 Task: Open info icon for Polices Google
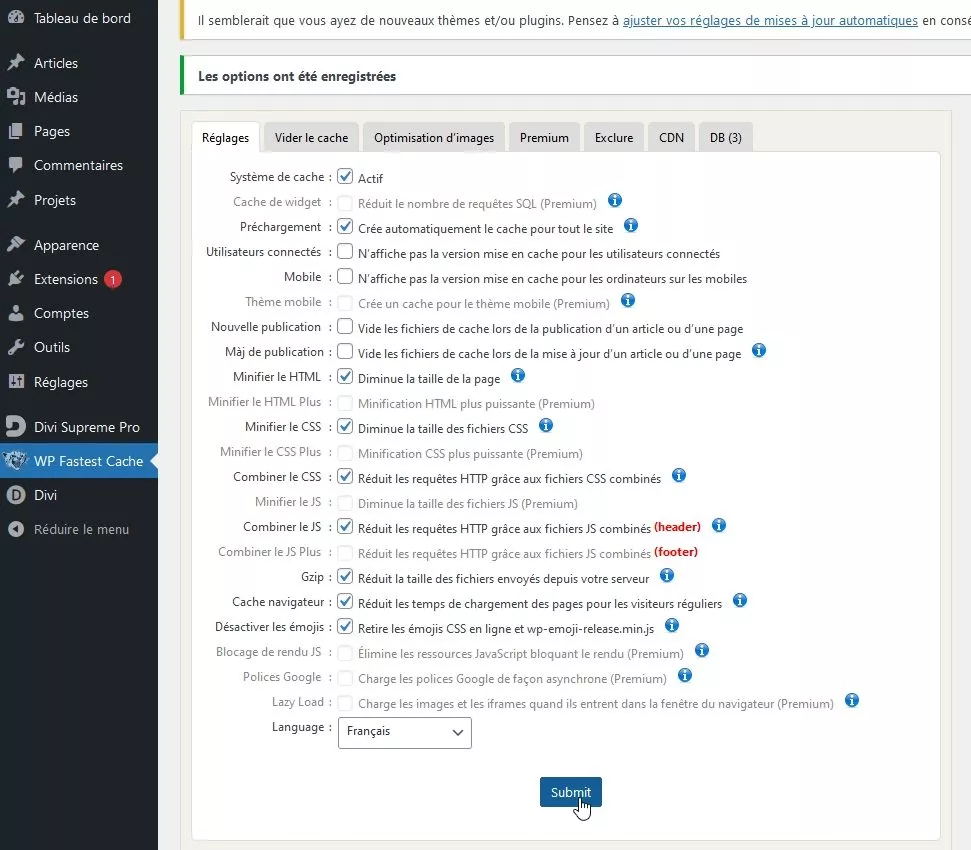pyautogui.click(x=684, y=675)
